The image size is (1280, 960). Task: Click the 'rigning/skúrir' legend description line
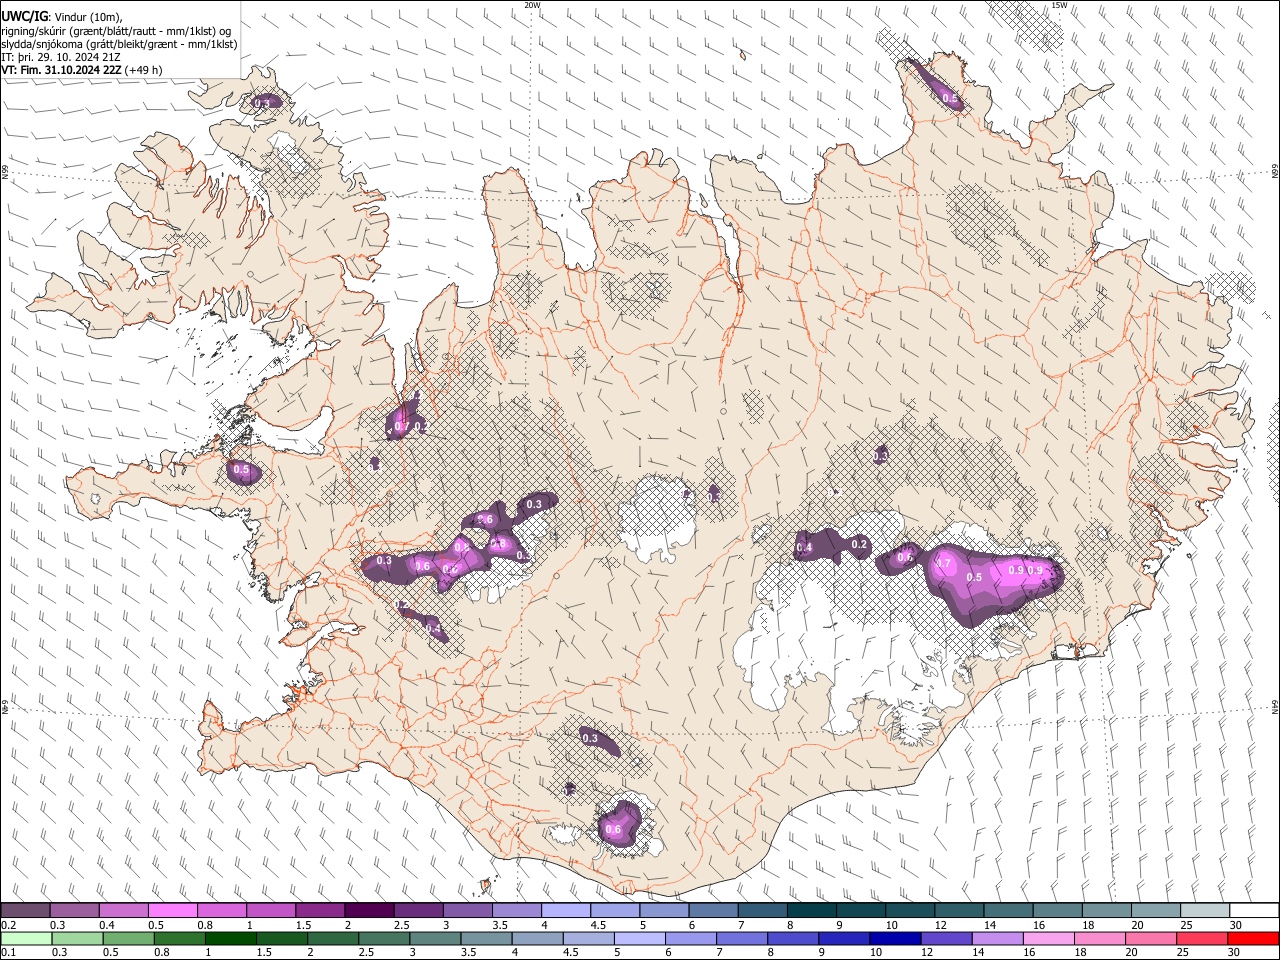pos(118,31)
